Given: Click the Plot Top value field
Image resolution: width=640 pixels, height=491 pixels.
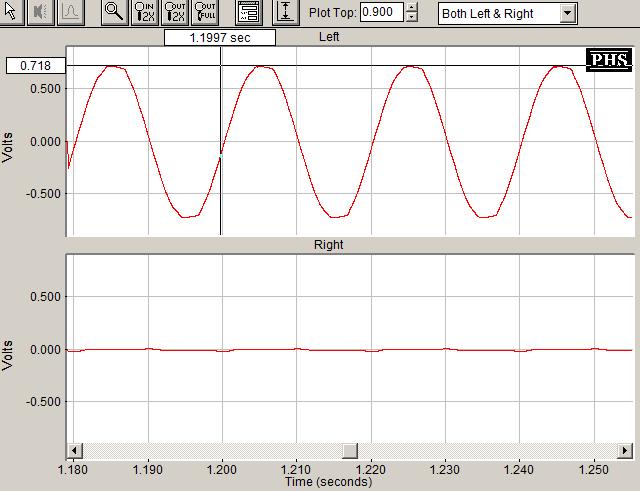Looking at the screenshot, I should [x=382, y=12].
